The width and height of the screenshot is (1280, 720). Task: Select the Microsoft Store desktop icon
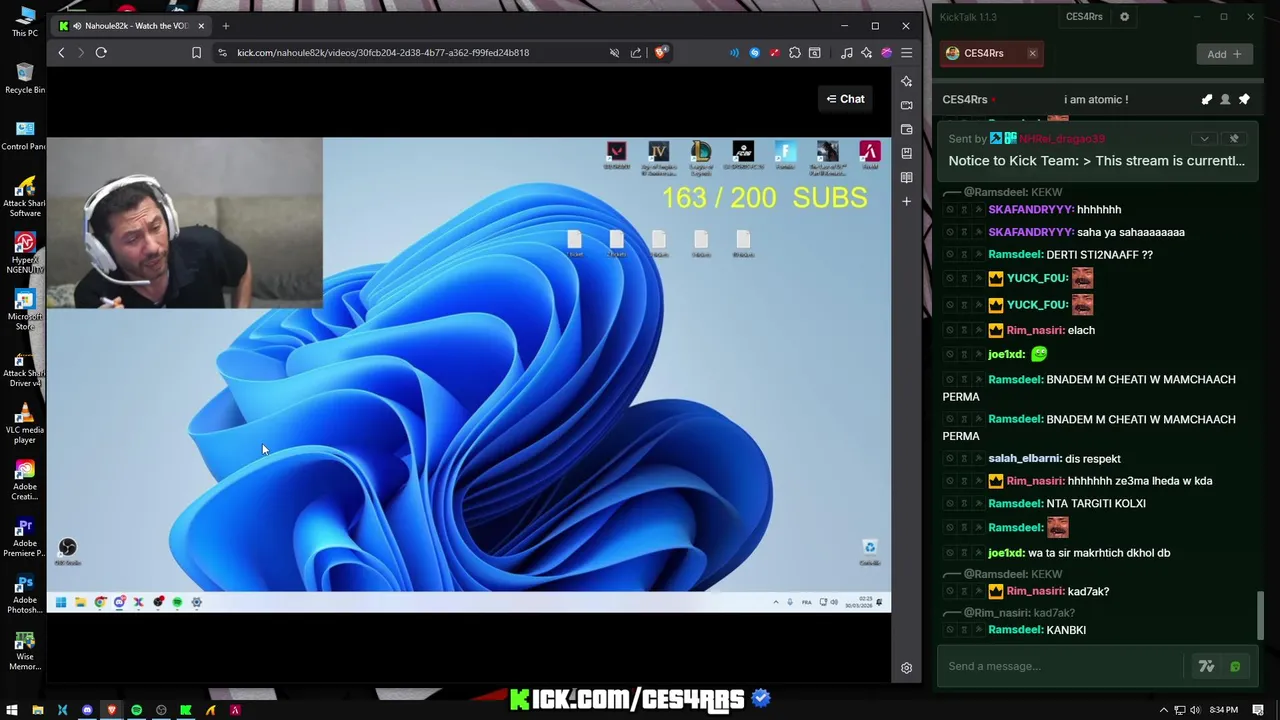[x=25, y=310]
